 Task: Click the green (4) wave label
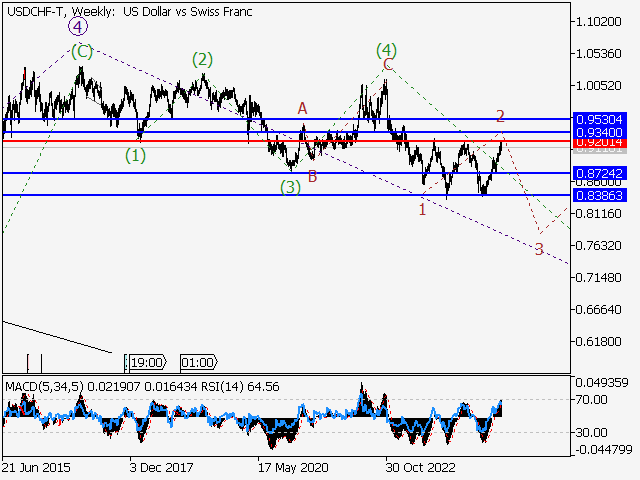(387, 49)
